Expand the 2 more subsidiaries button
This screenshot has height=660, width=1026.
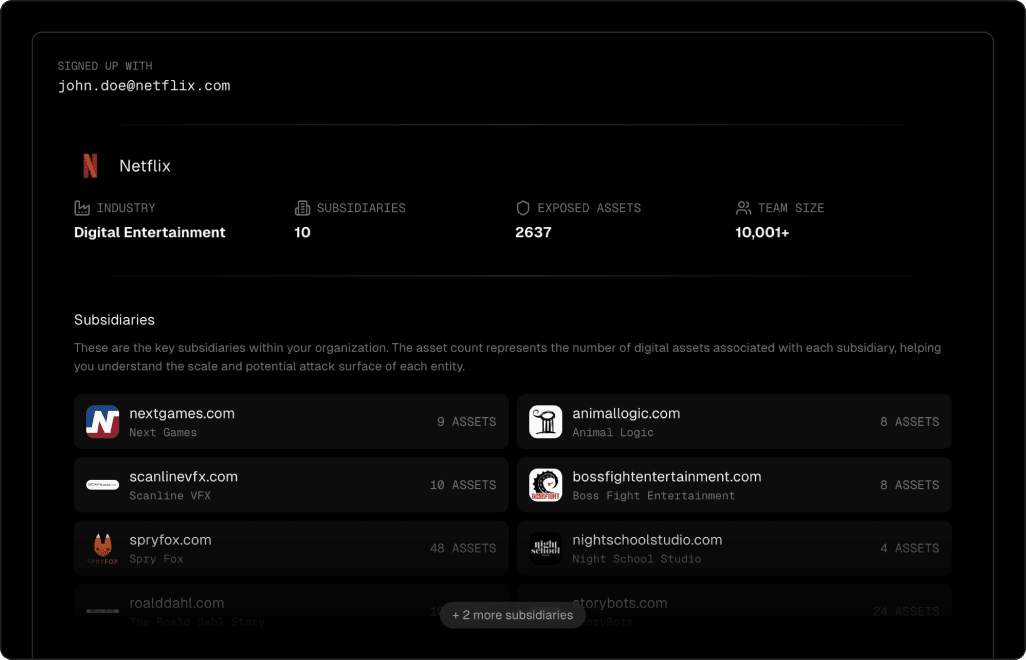tap(512, 615)
